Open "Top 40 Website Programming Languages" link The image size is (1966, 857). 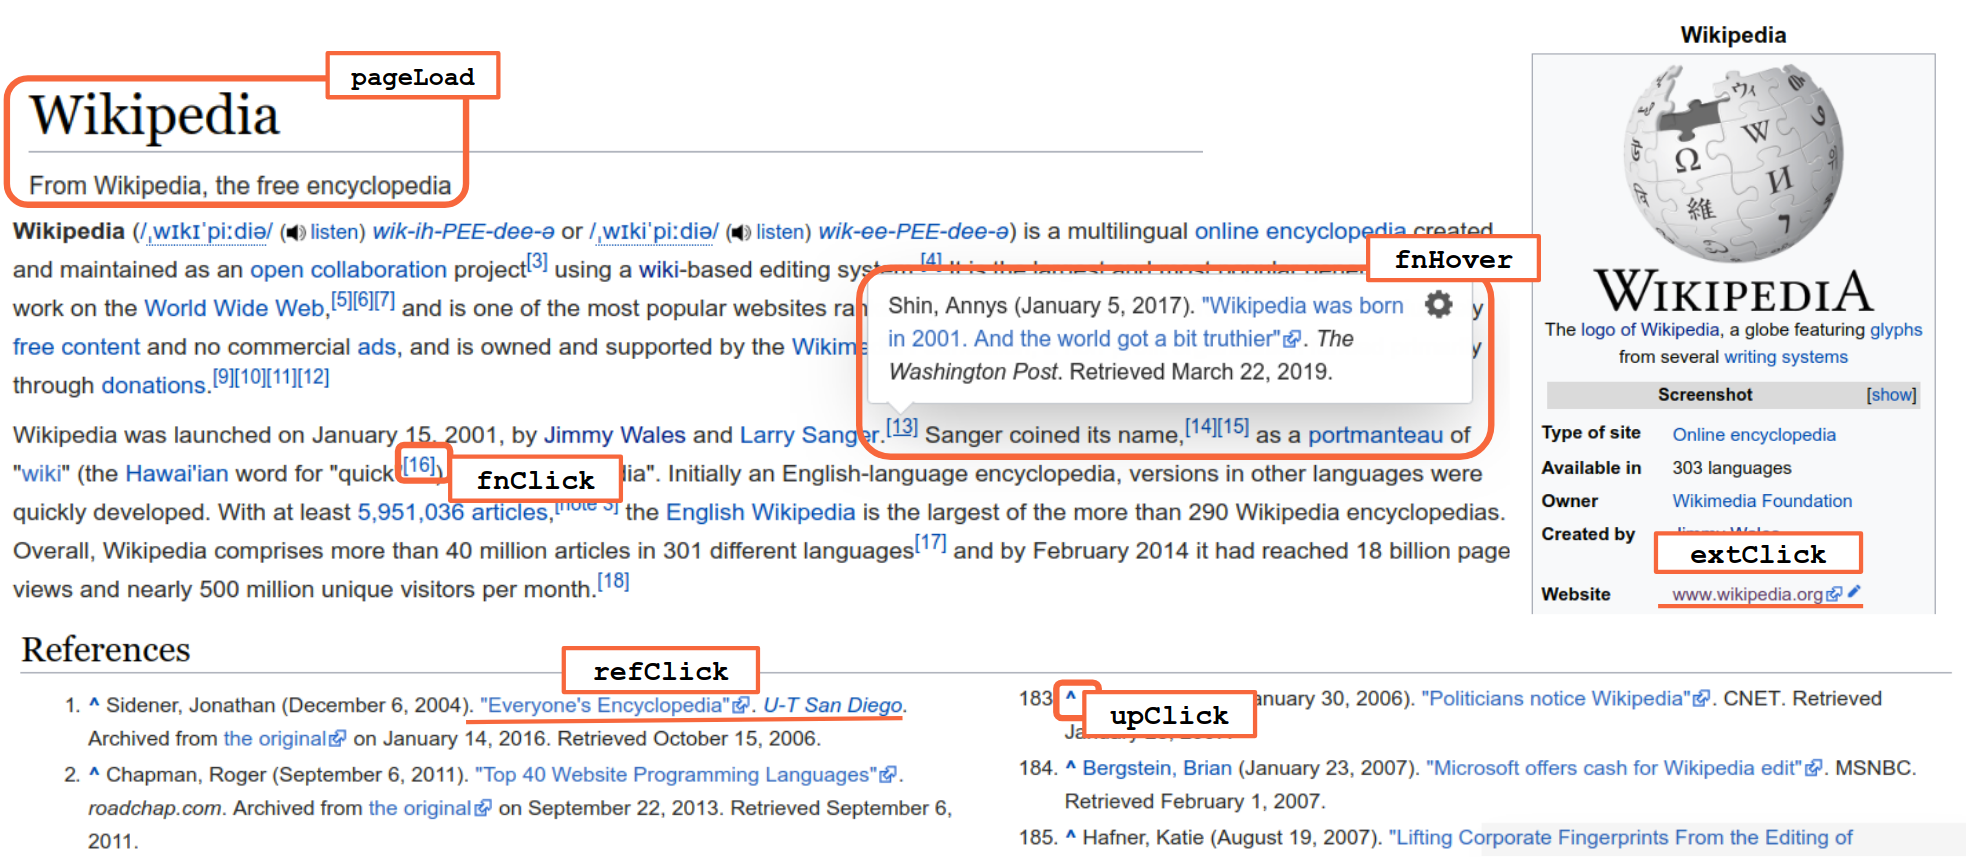[x=675, y=775]
